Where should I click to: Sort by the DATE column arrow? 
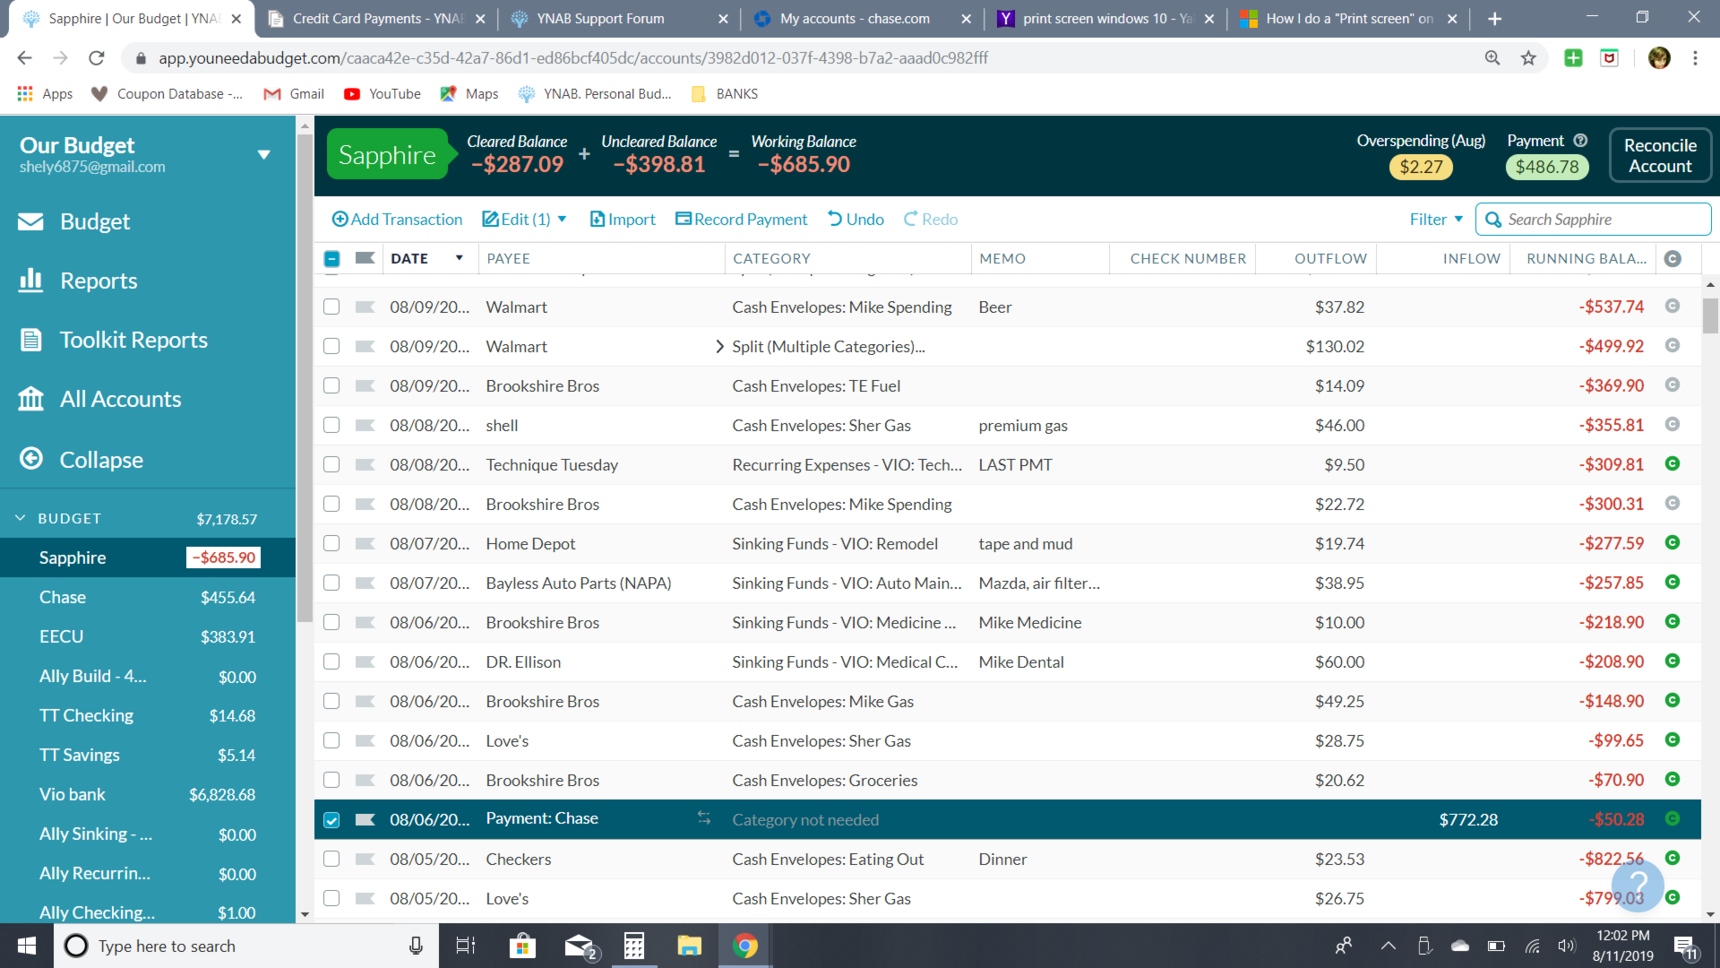(459, 258)
